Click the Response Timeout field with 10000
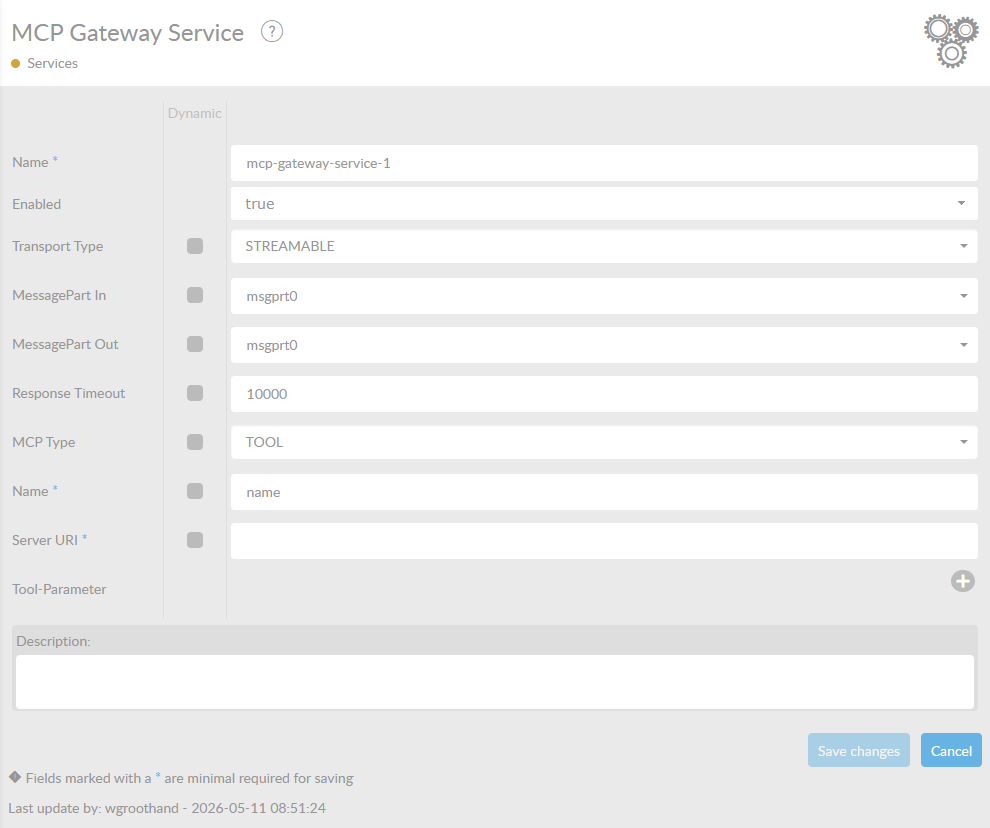 pyautogui.click(x=604, y=394)
